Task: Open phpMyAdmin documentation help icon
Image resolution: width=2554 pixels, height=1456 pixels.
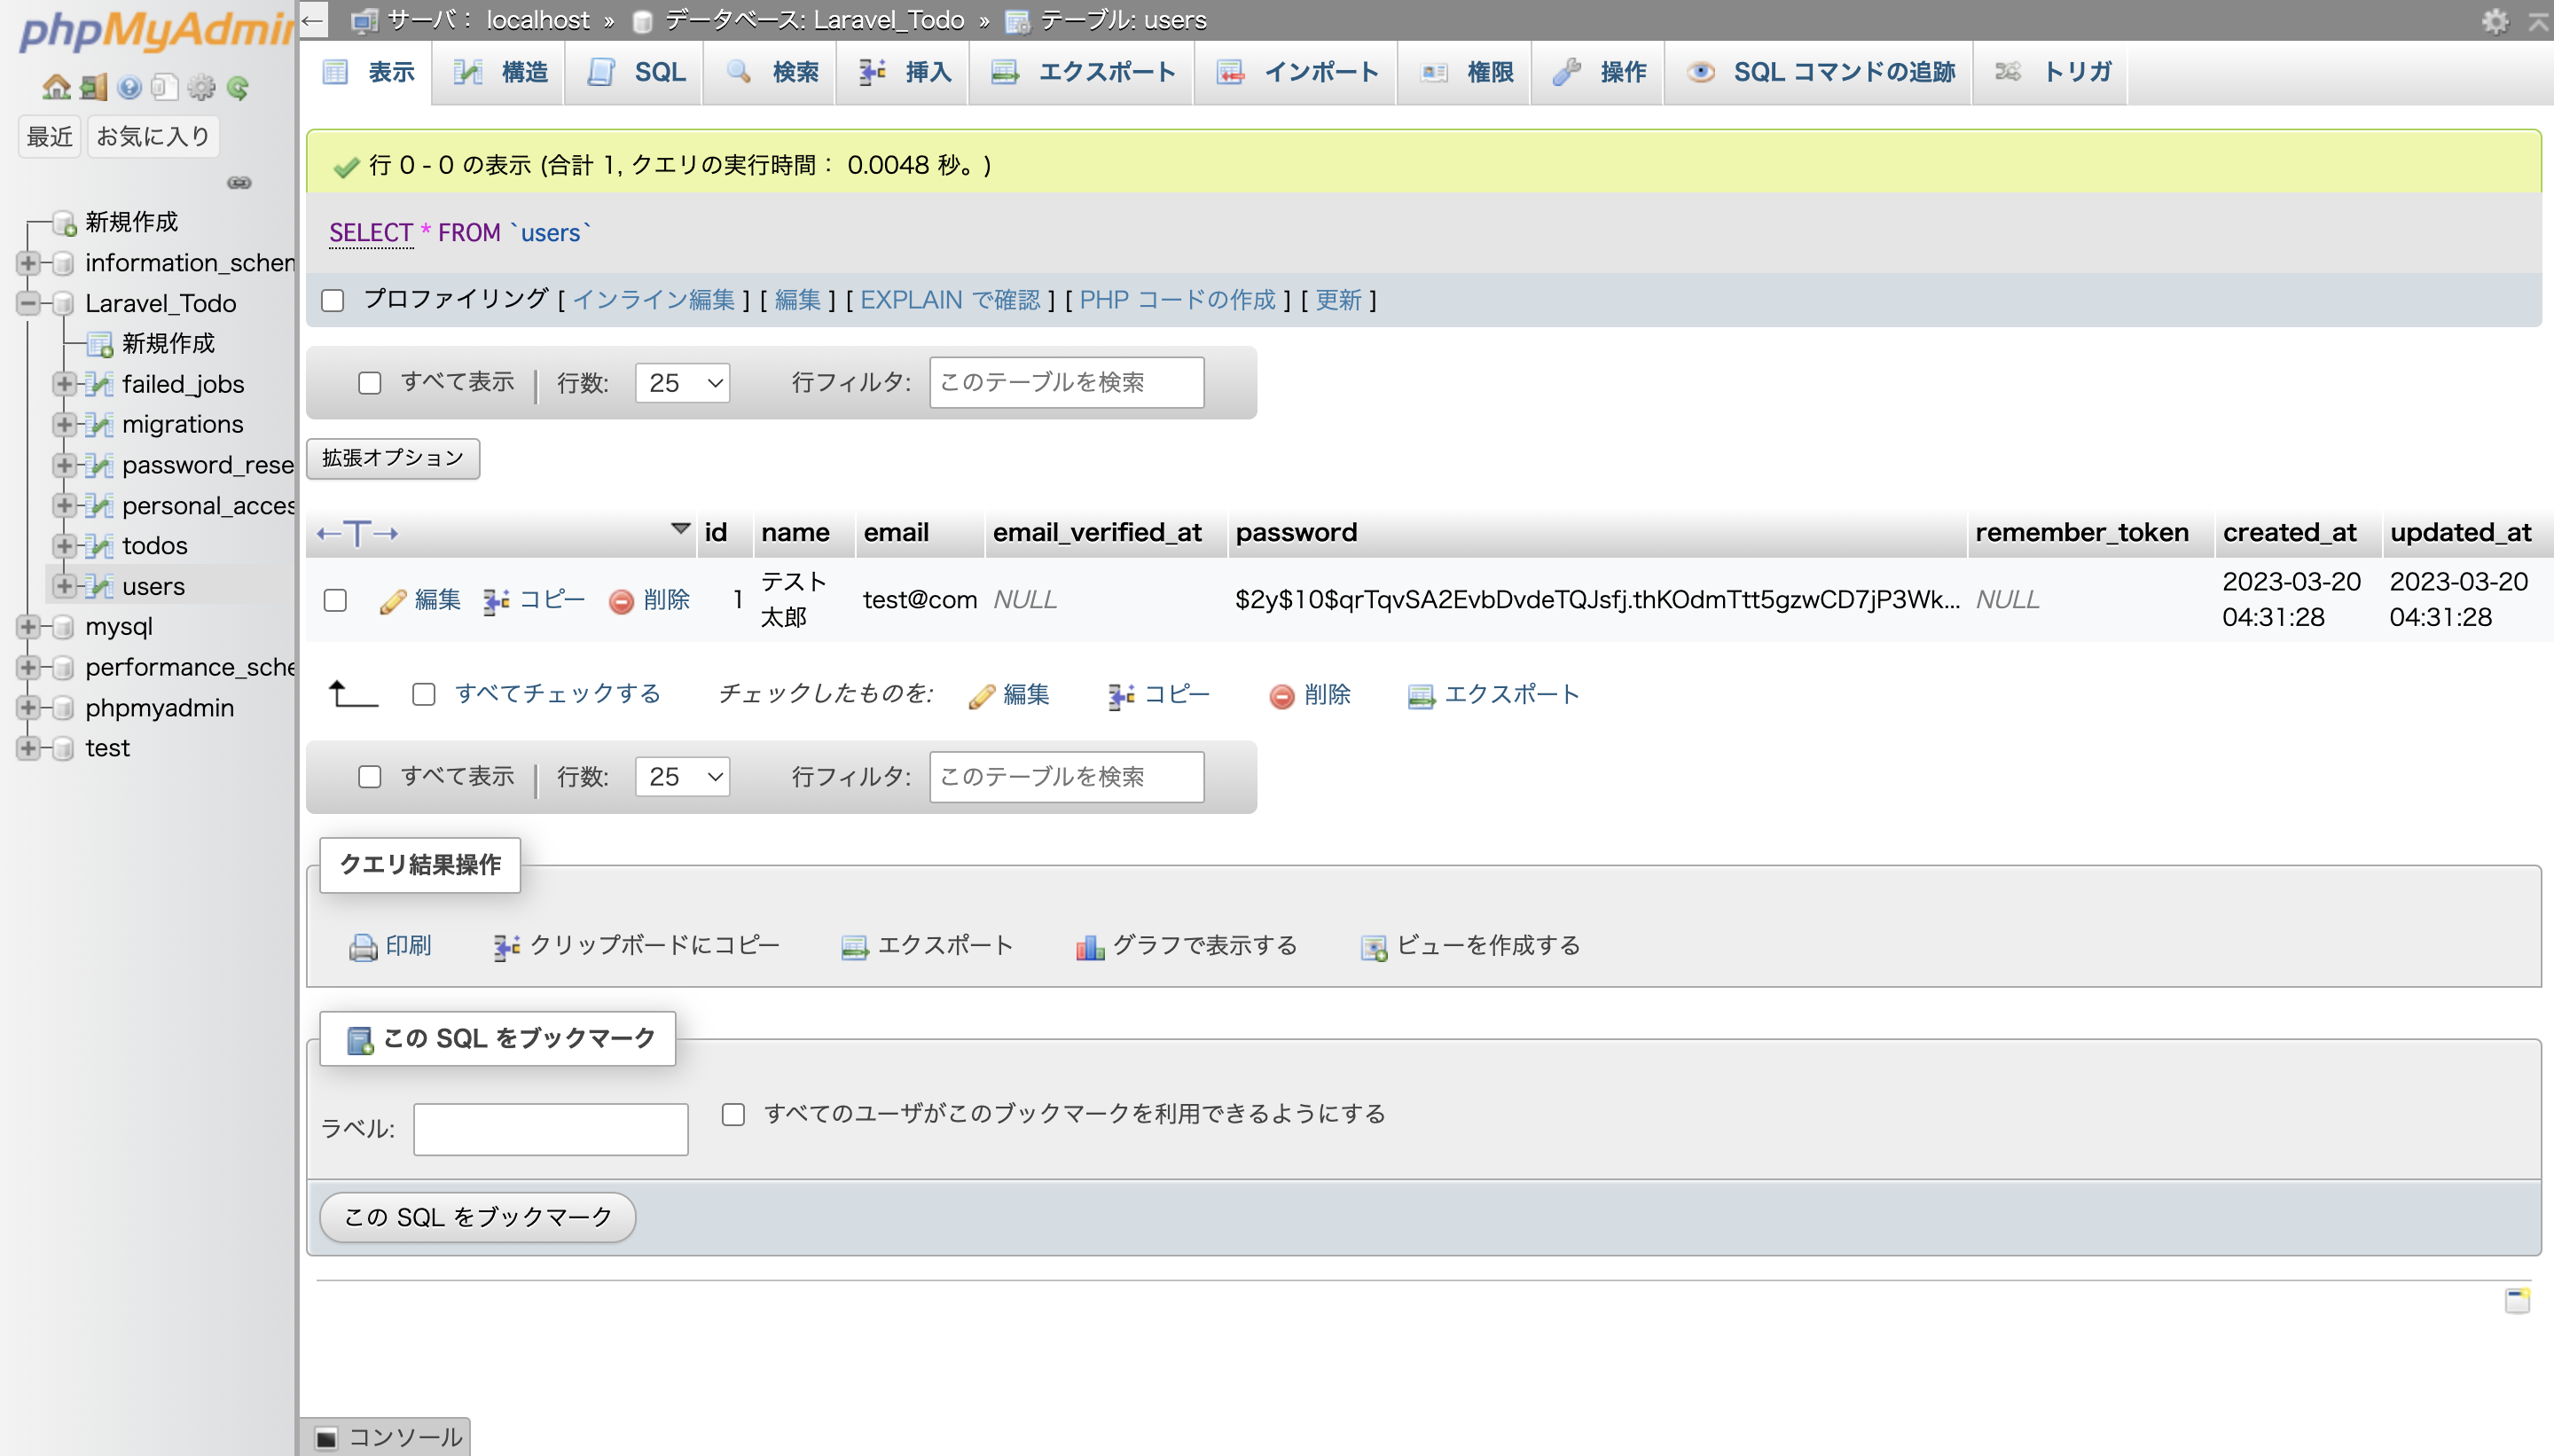Action: click(129, 88)
